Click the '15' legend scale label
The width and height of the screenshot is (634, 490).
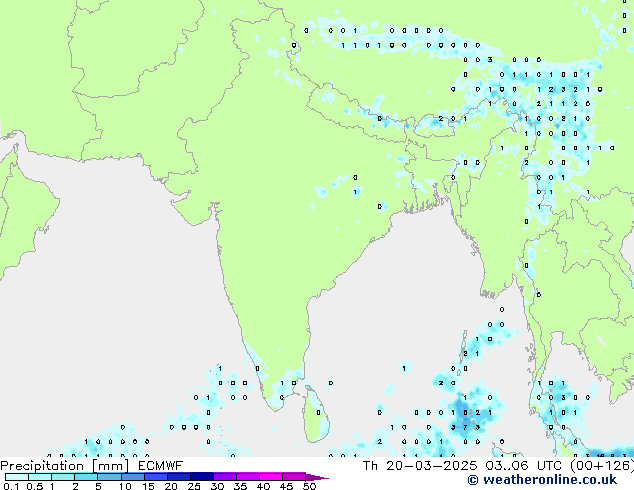pos(148,486)
